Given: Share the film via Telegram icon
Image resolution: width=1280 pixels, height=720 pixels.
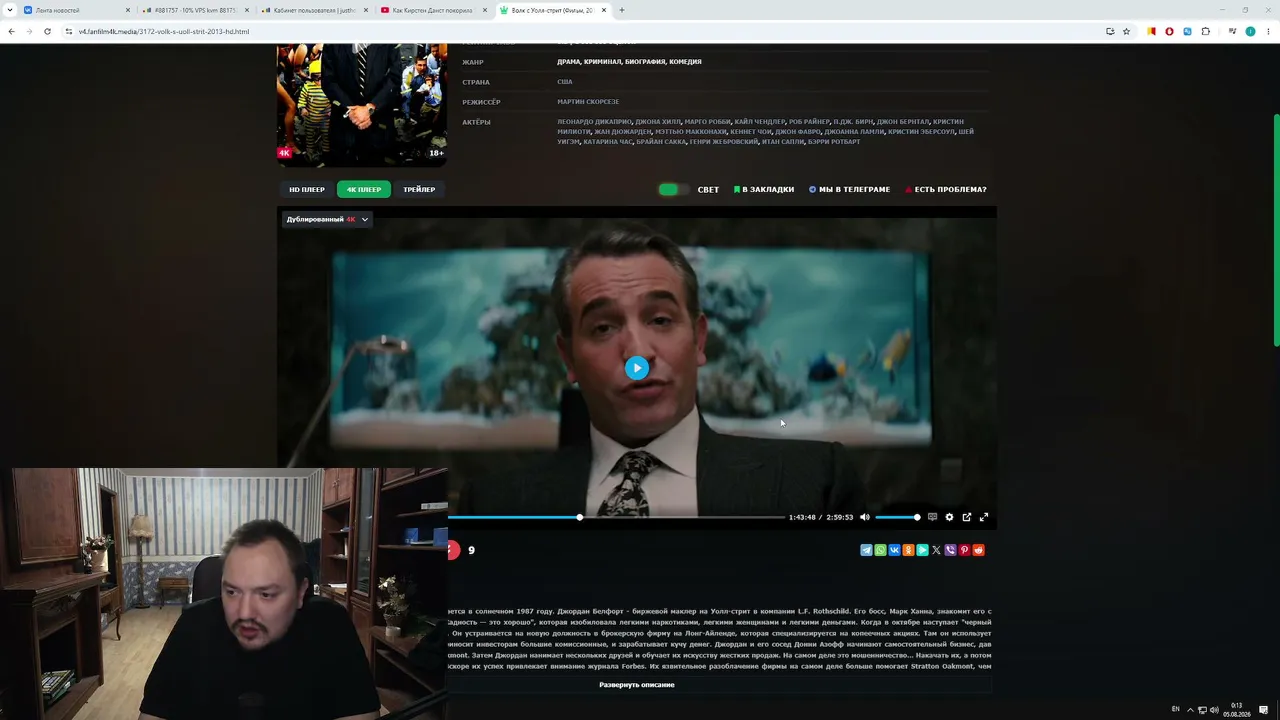Looking at the screenshot, I should (x=866, y=550).
